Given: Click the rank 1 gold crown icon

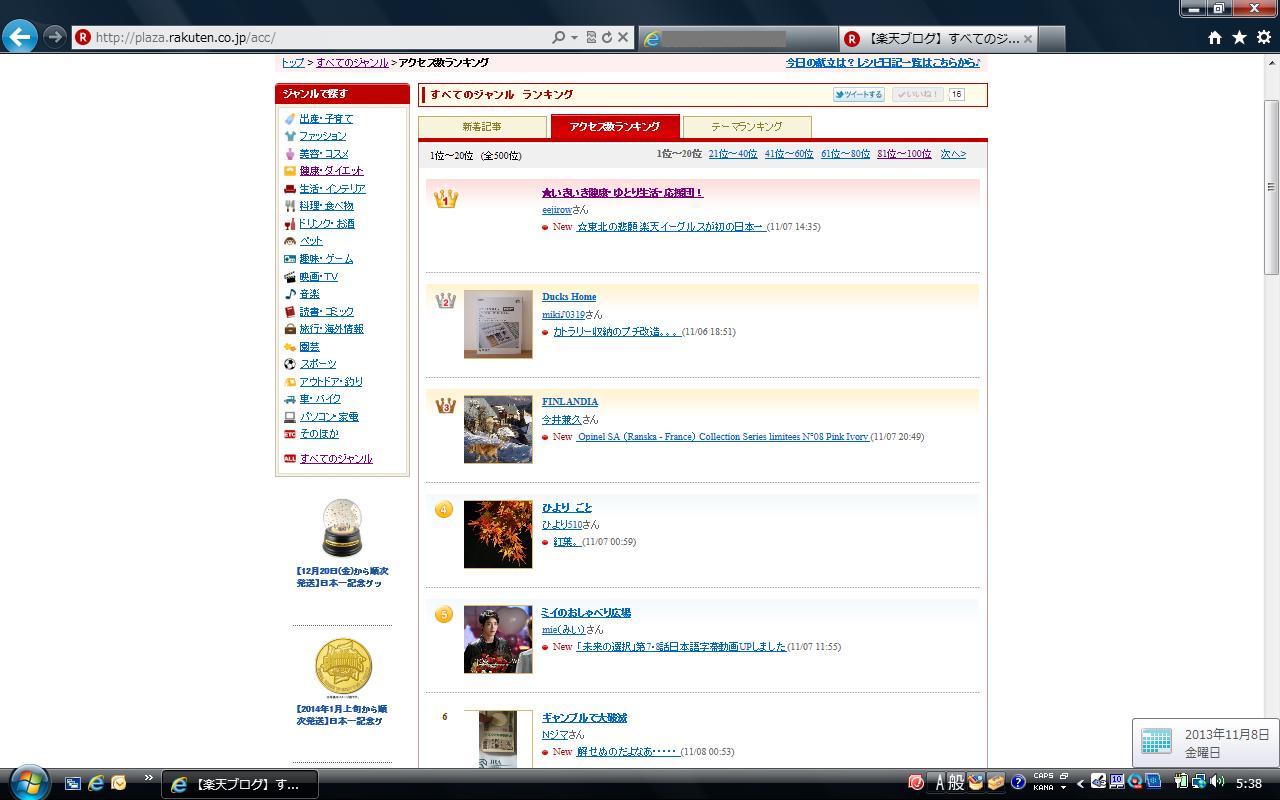Looking at the screenshot, I should tap(446, 199).
